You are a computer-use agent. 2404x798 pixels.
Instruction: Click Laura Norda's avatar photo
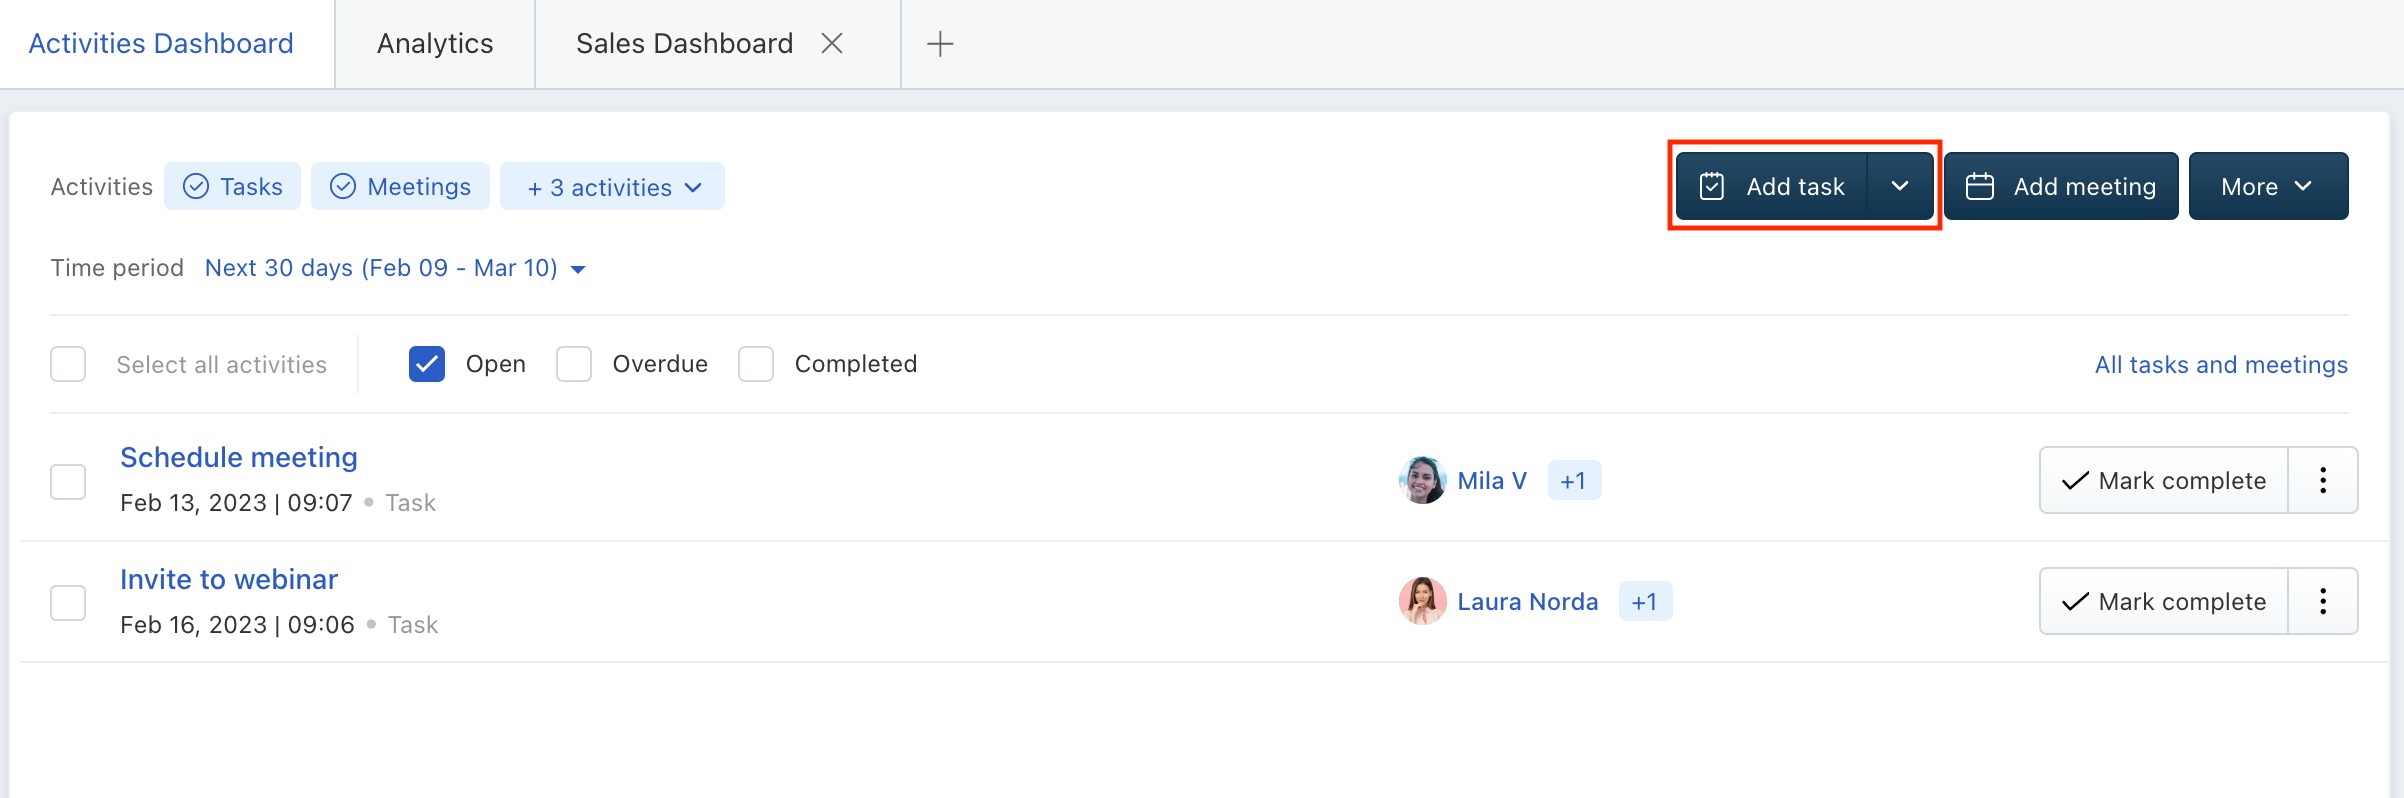tap(1422, 601)
